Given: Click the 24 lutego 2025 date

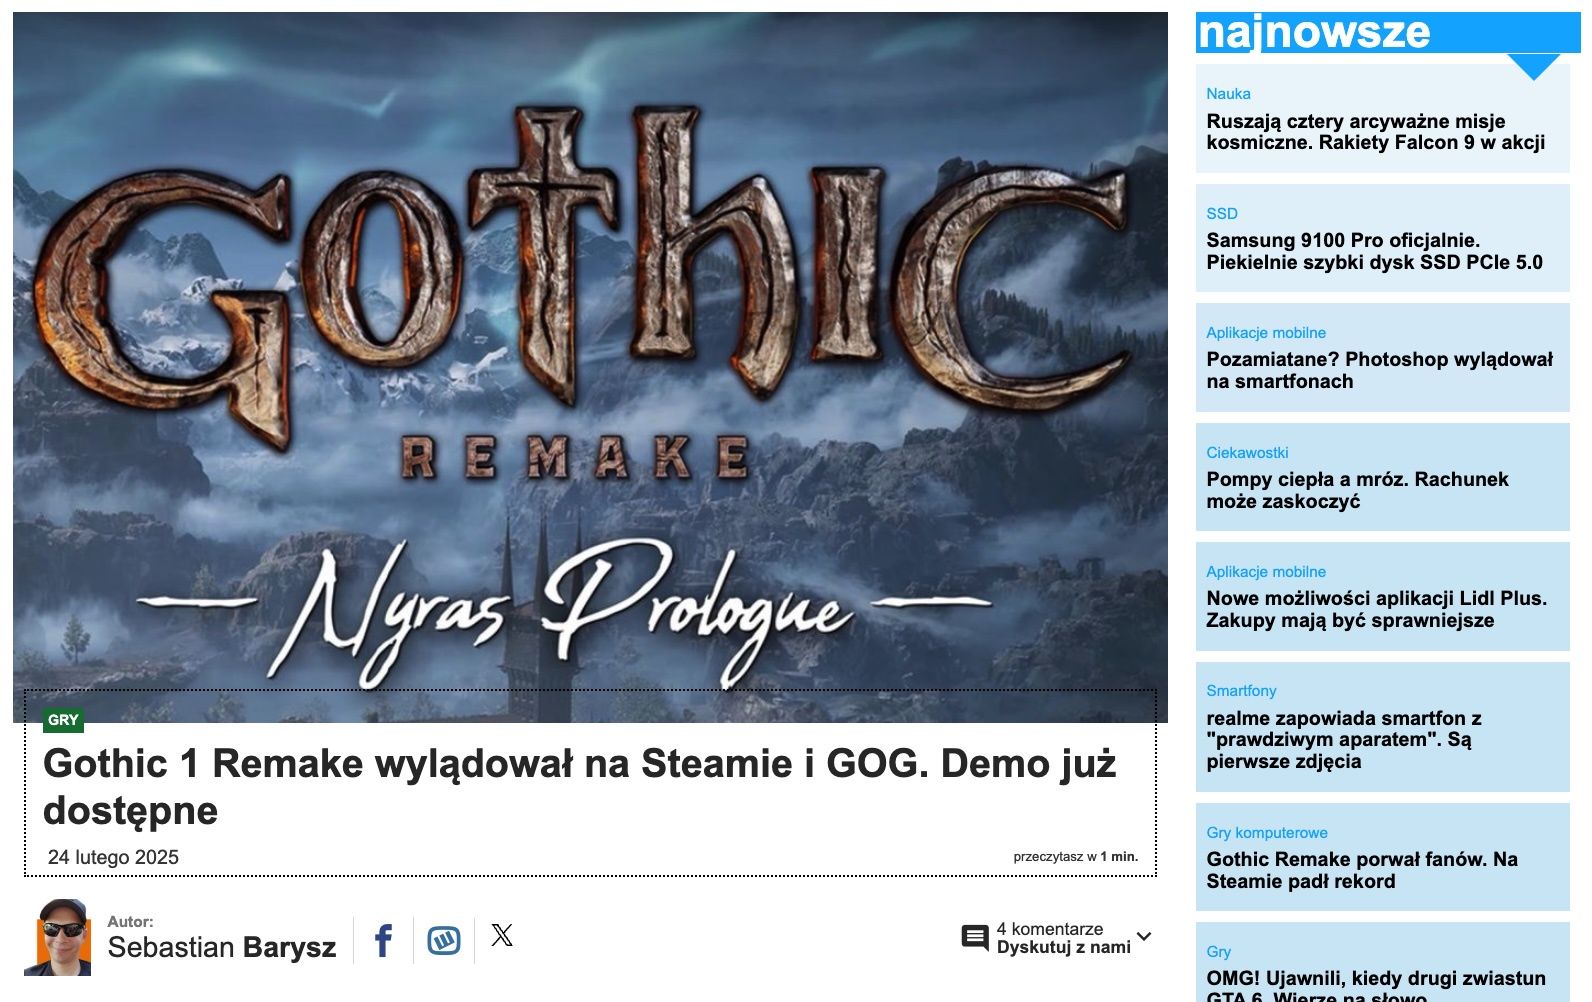Looking at the screenshot, I should [x=113, y=857].
